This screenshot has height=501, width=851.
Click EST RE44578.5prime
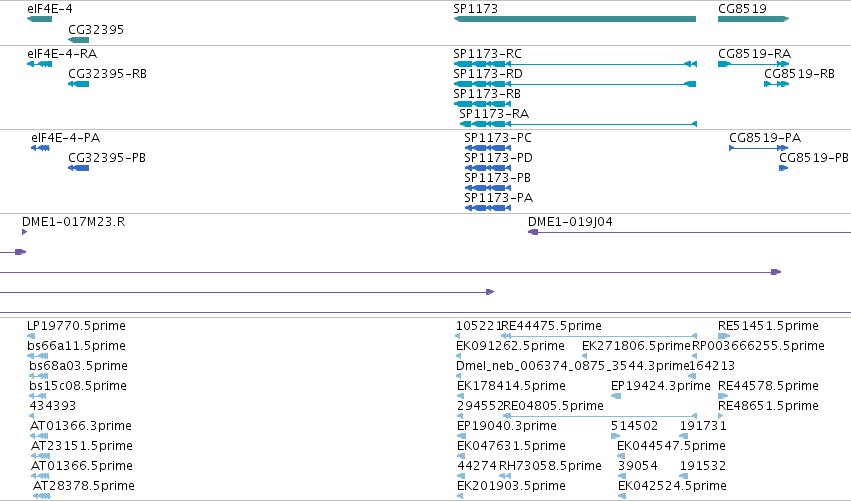pyautogui.click(x=723, y=396)
